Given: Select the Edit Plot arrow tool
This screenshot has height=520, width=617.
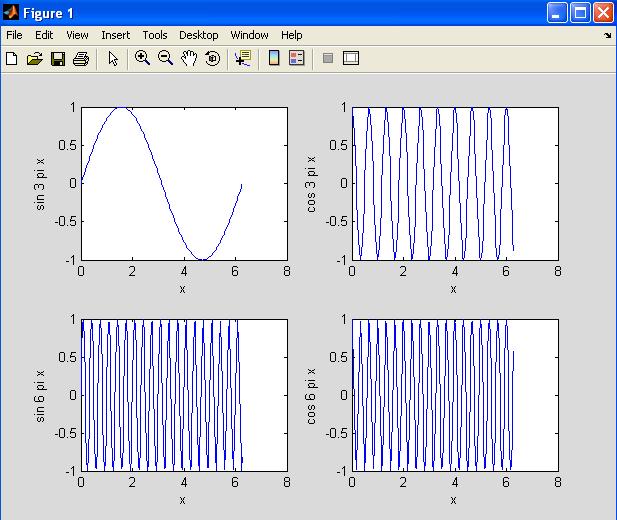Looking at the screenshot, I should (x=113, y=59).
